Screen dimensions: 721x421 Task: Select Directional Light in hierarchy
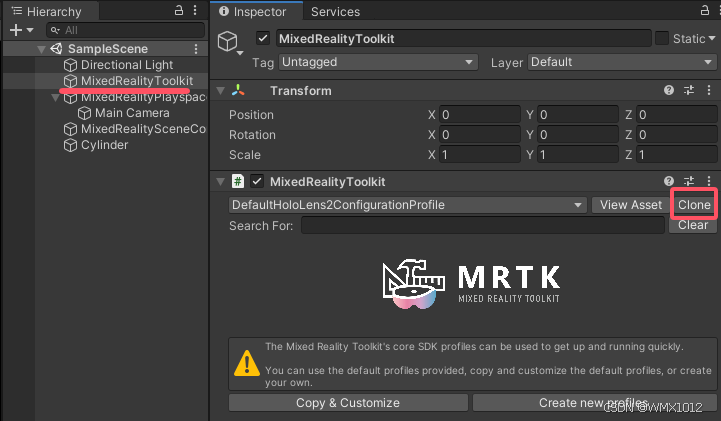pos(127,65)
